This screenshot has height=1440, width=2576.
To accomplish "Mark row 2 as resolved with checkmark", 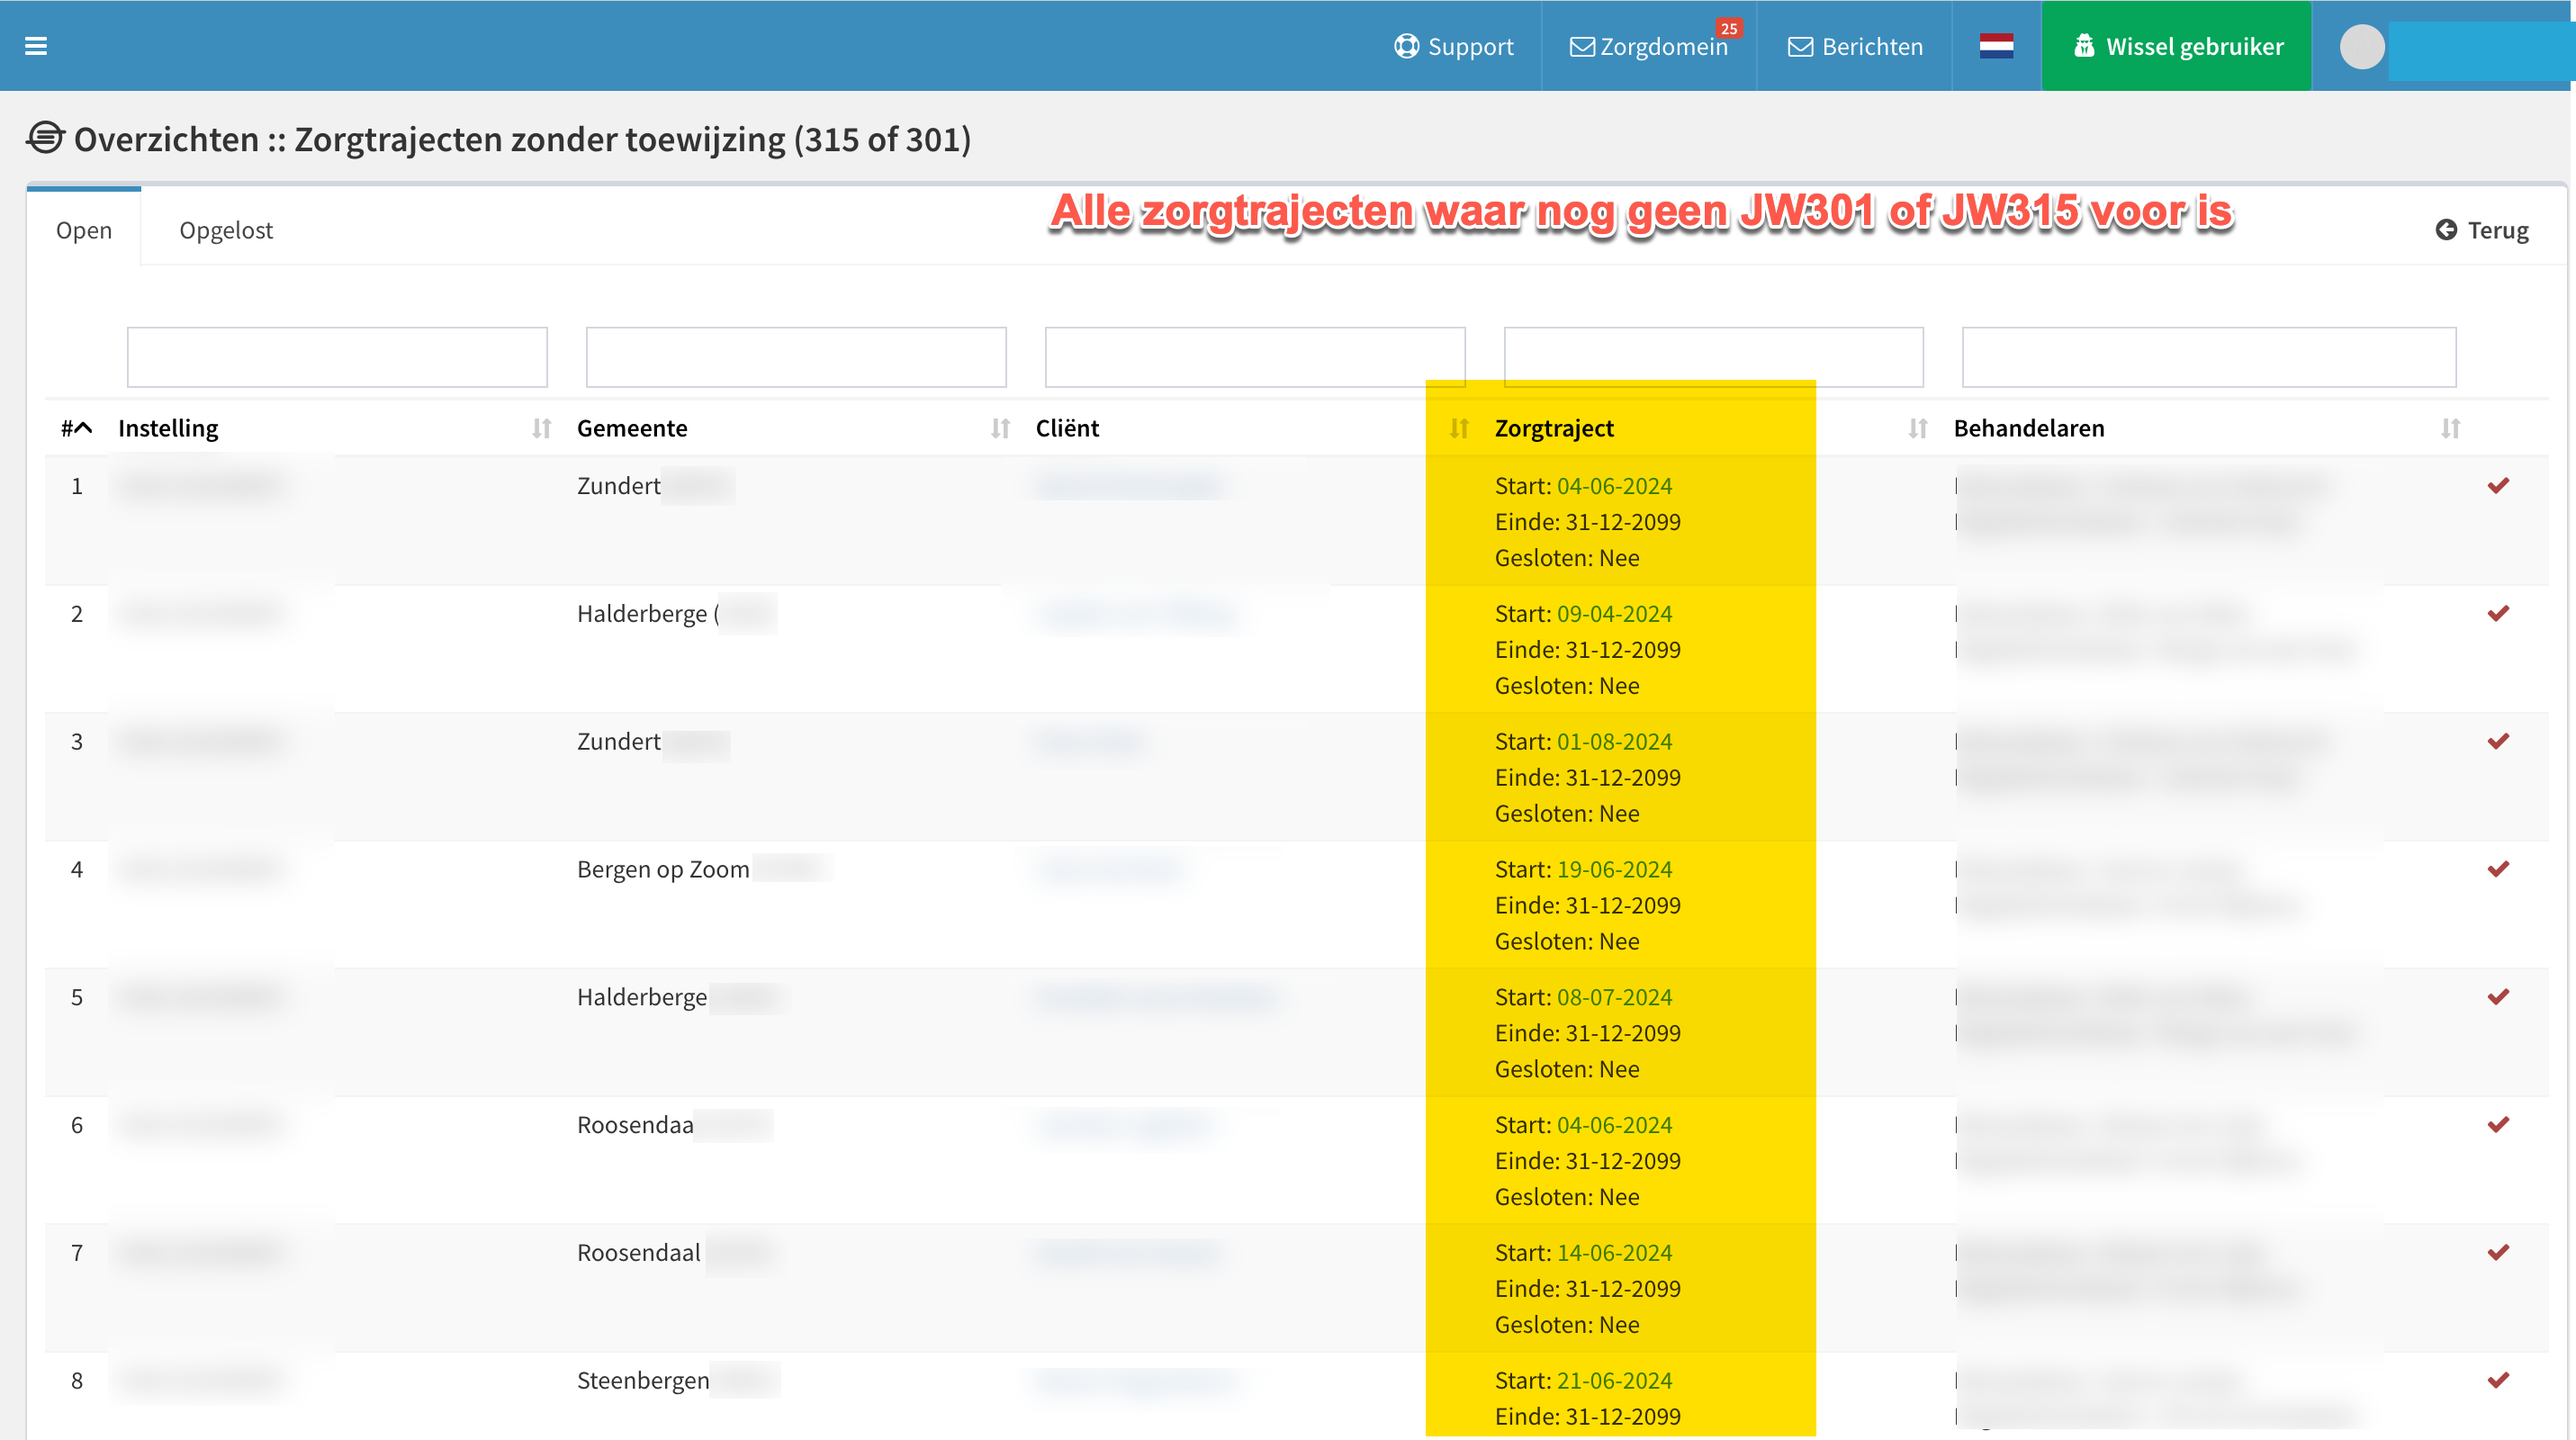I will 2498,614.
